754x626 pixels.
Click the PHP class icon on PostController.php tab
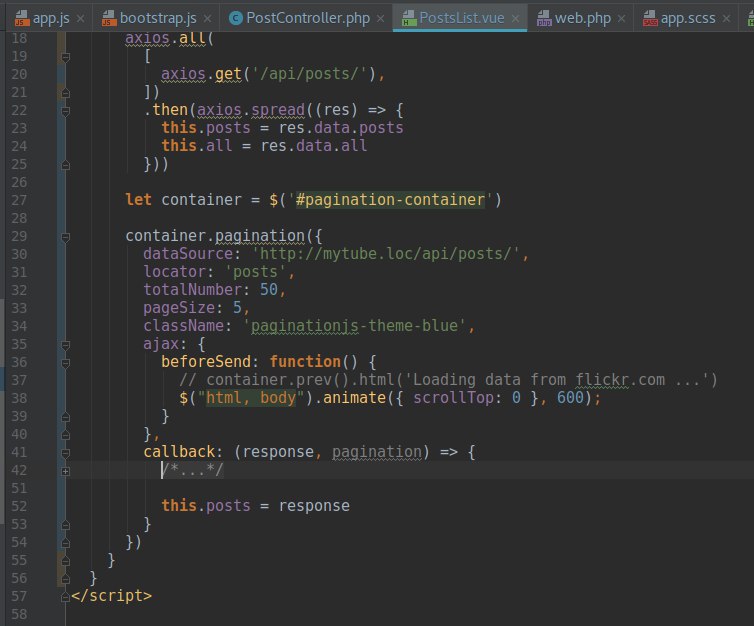pyautogui.click(x=236, y=18)
